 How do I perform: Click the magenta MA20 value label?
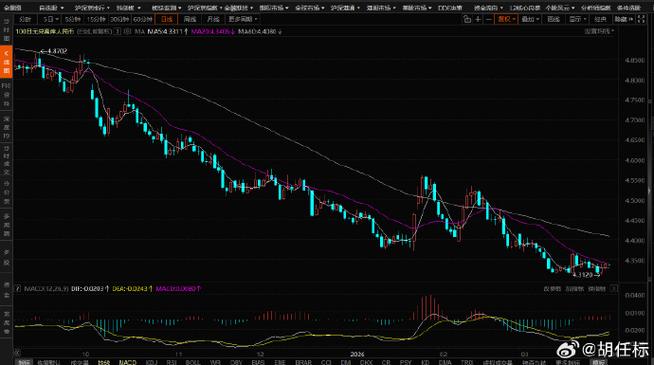(x=213, y=31)
